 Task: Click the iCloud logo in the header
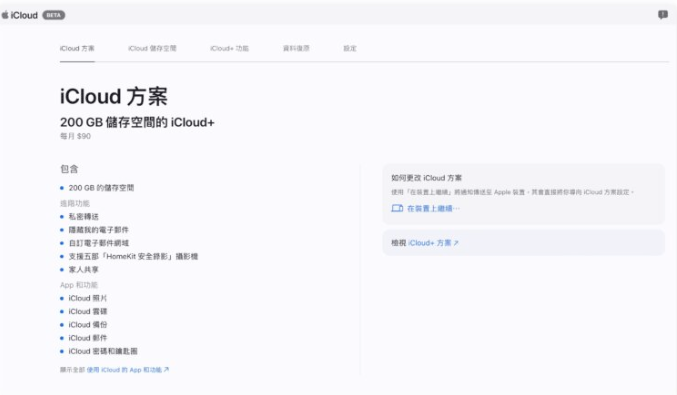[20, 15]
